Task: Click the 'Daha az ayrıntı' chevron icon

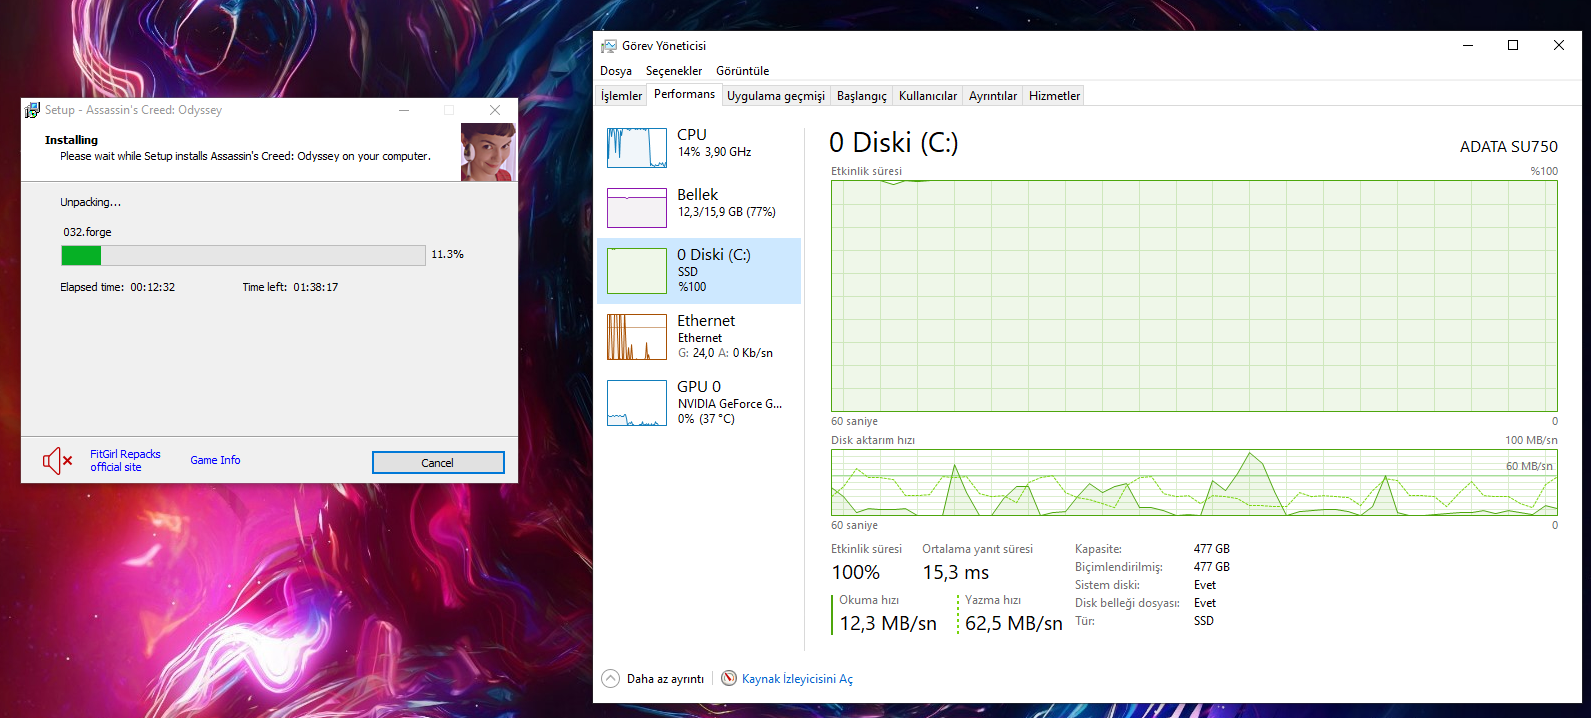Action: coord(610,678)
